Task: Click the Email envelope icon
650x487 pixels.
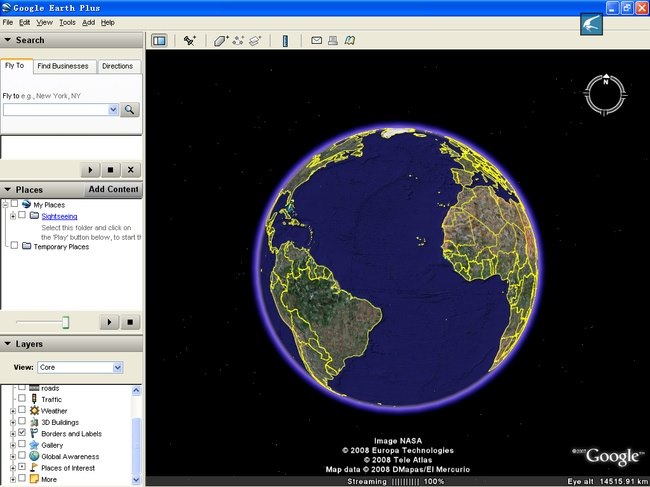Action: tap(316, 40)
